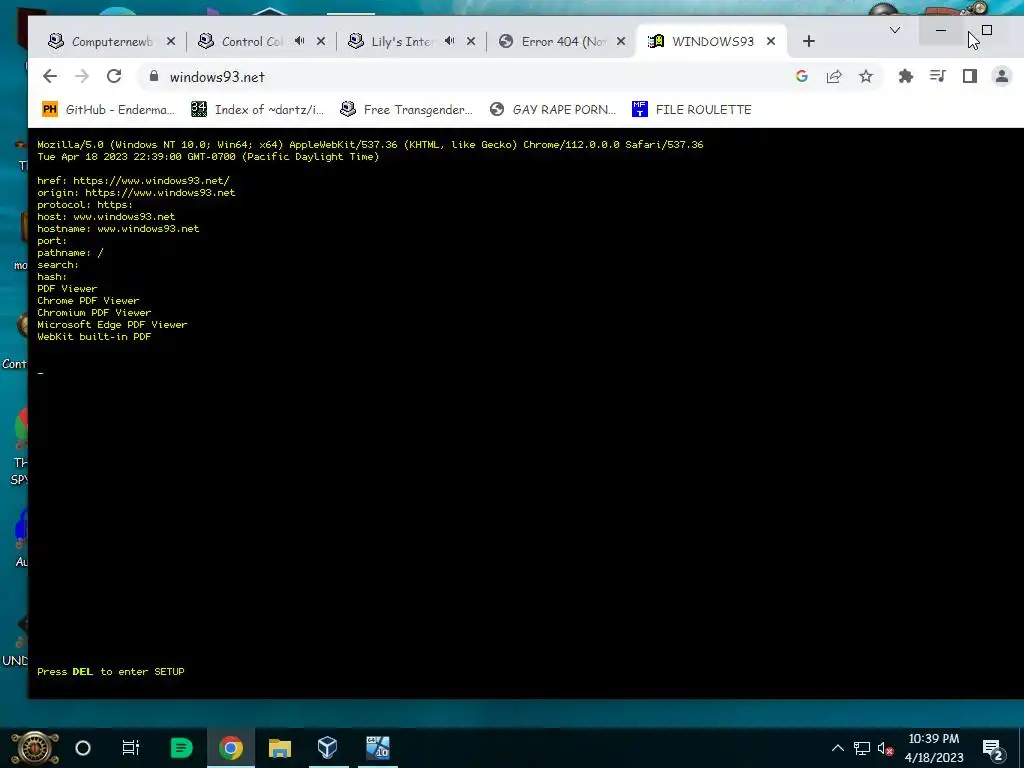Go forward with the forward arrow
Image resolution: width=1024 pixels, height=768 pixels.
82,76
